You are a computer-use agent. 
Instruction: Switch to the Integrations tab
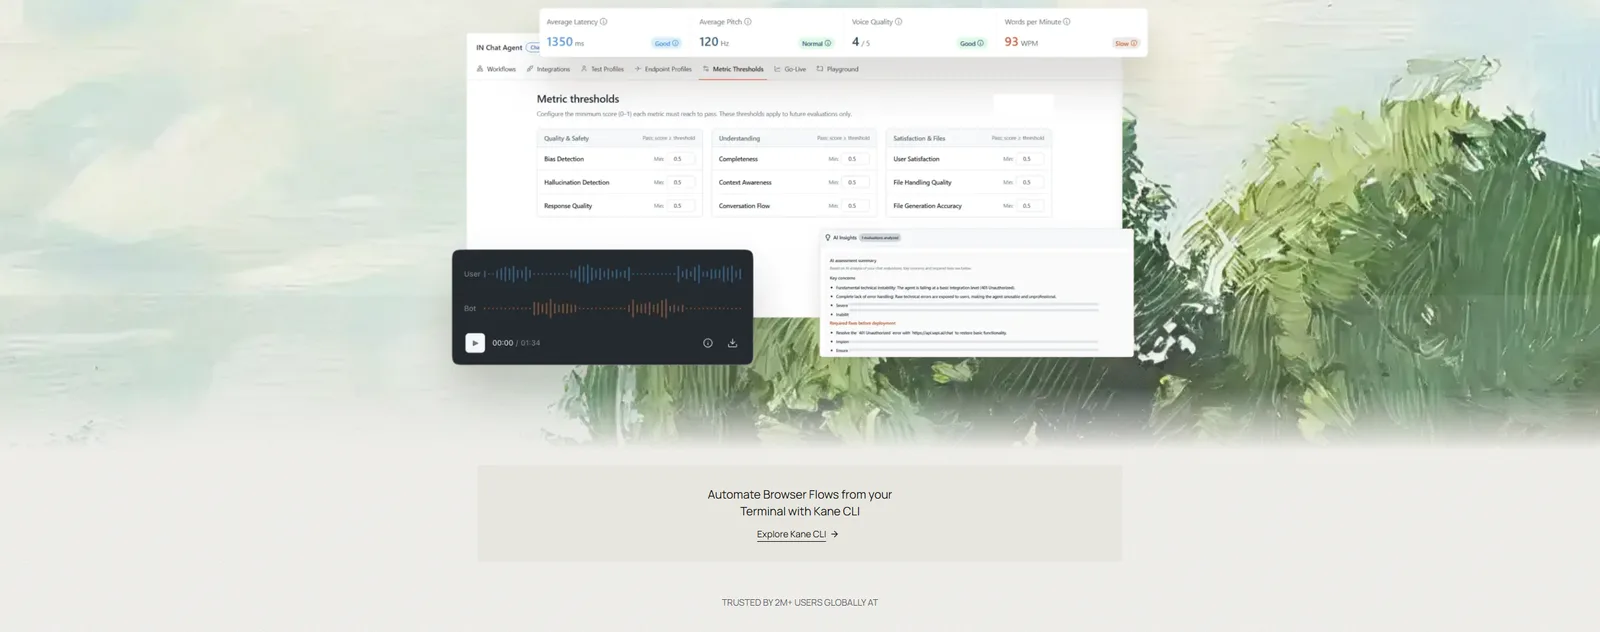click(548, 69)
